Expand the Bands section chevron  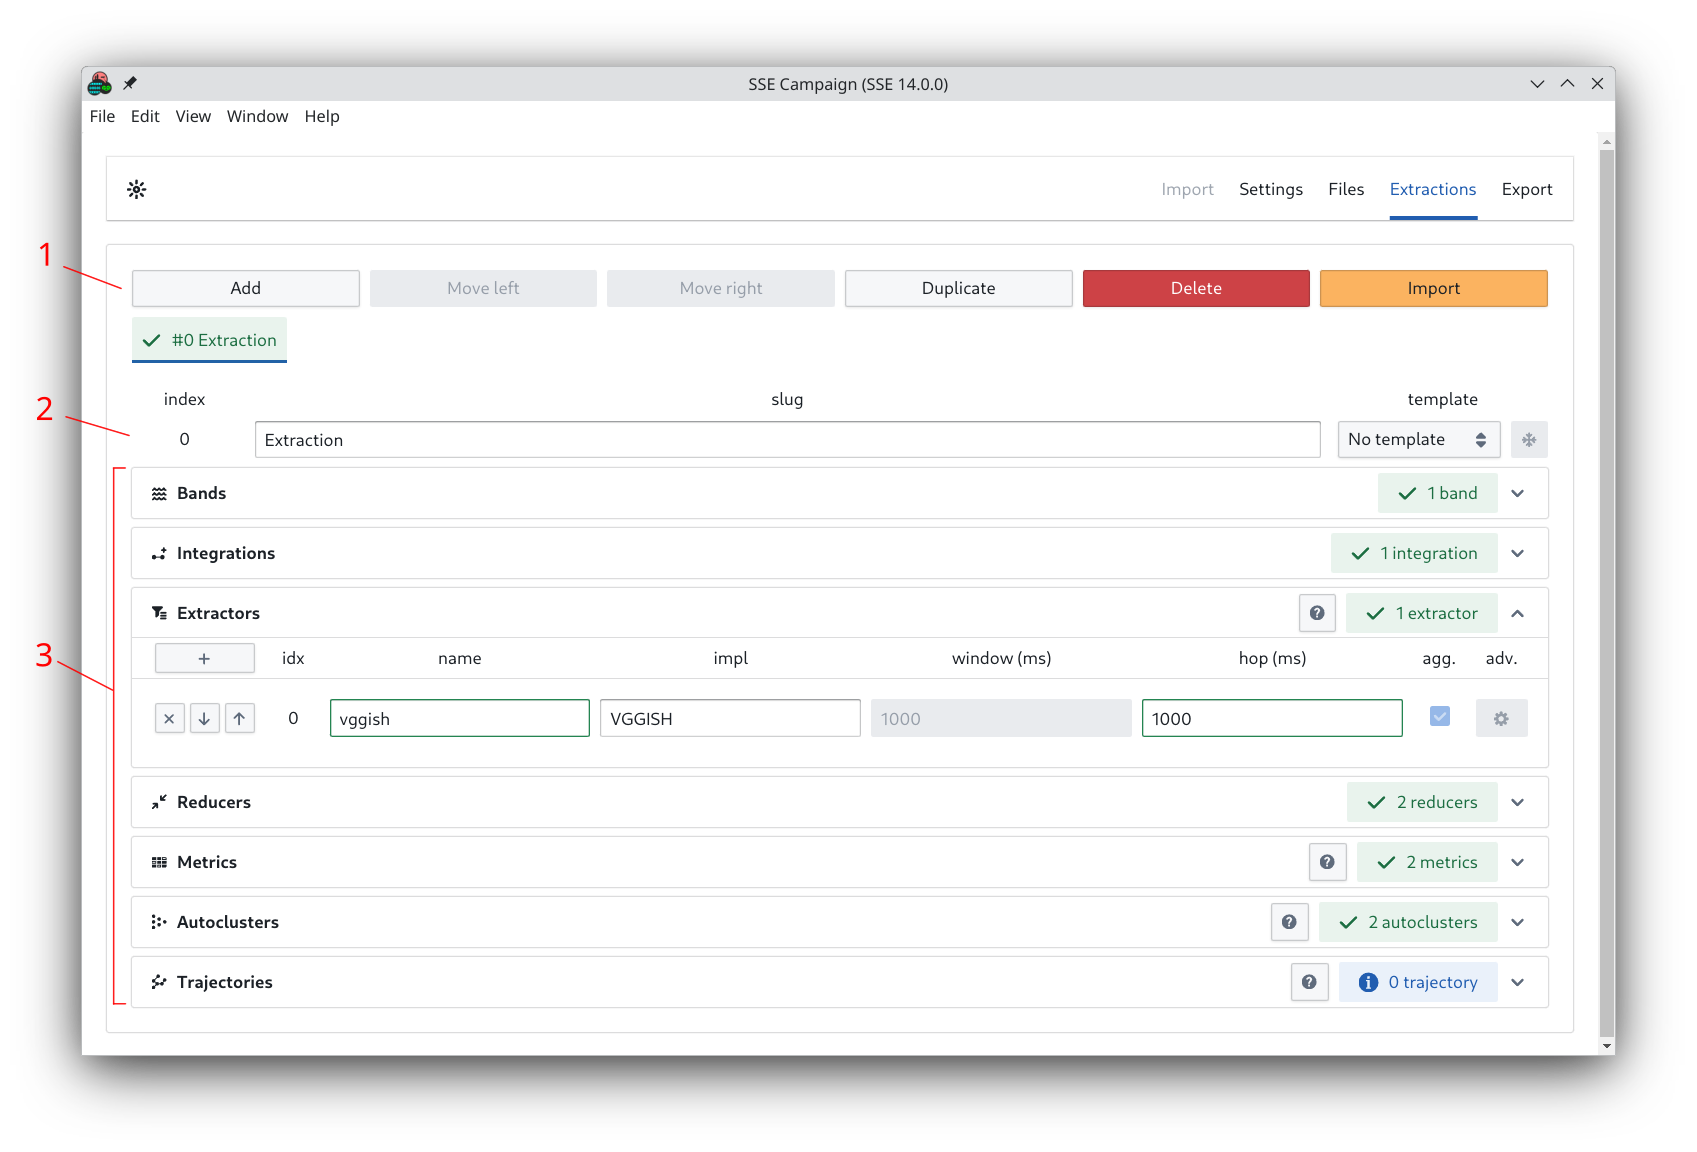[x=1517, y=493]
